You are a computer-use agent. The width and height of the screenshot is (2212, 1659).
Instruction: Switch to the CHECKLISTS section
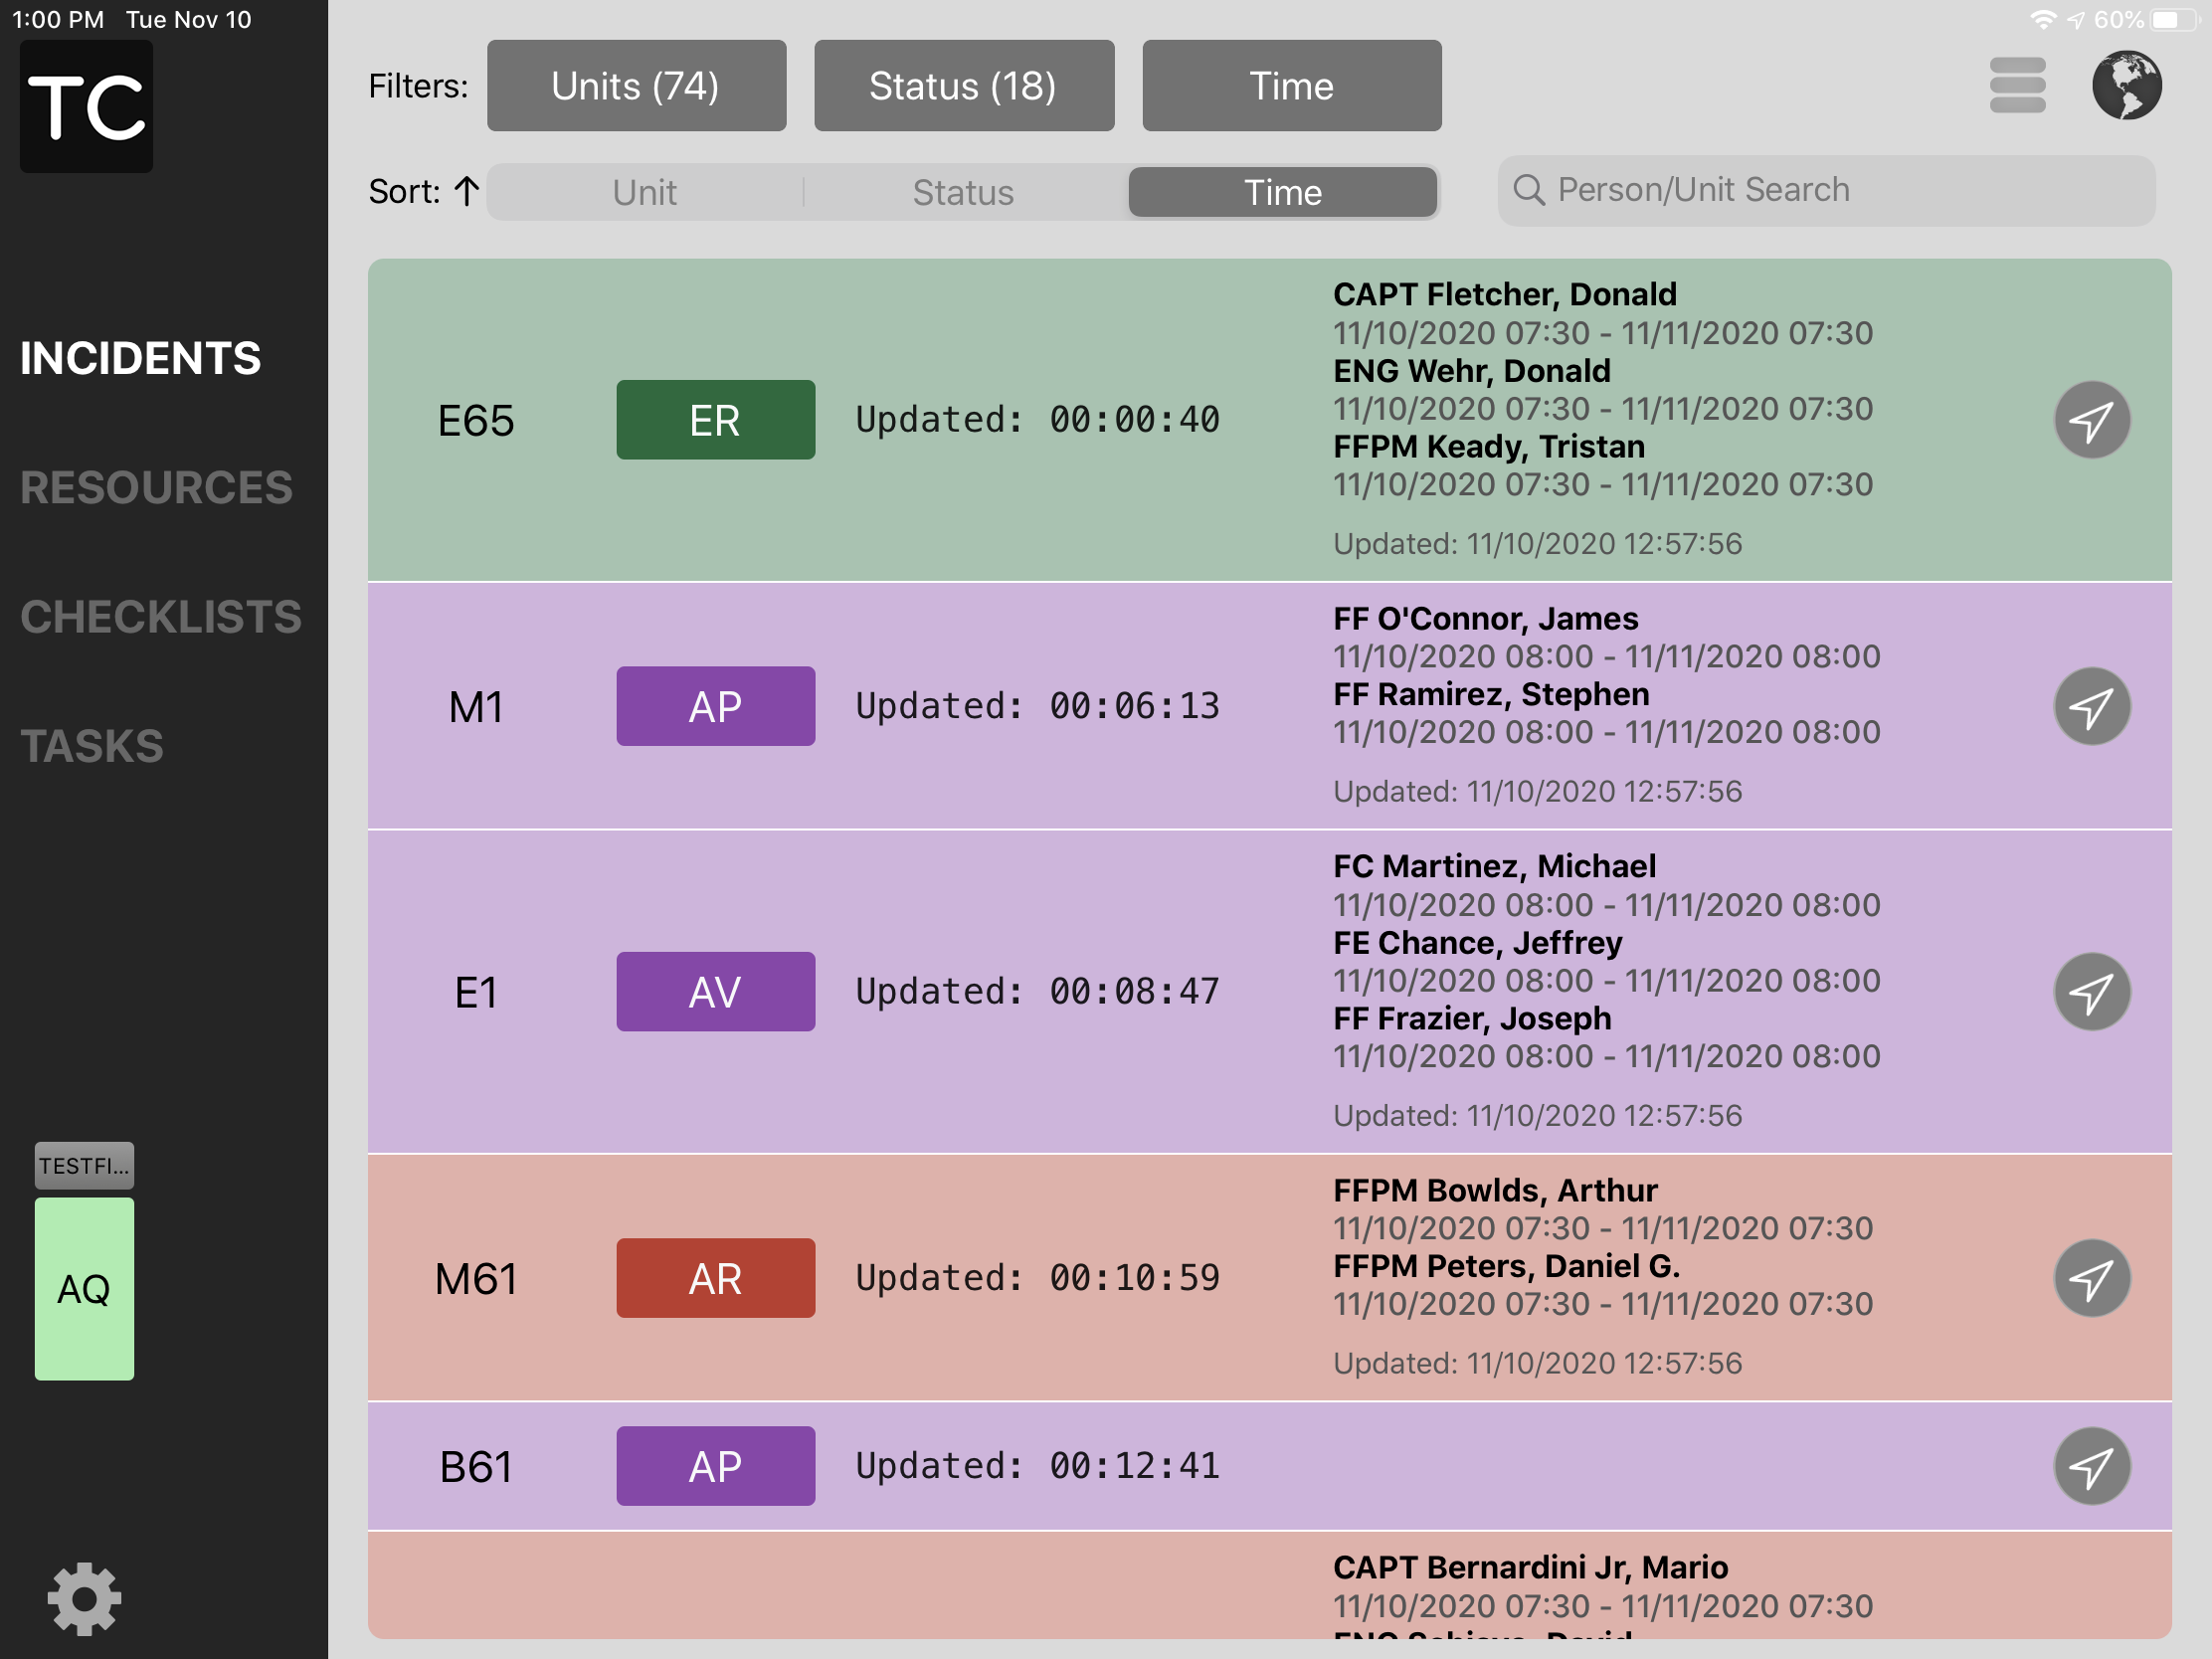tap(161, 618)
